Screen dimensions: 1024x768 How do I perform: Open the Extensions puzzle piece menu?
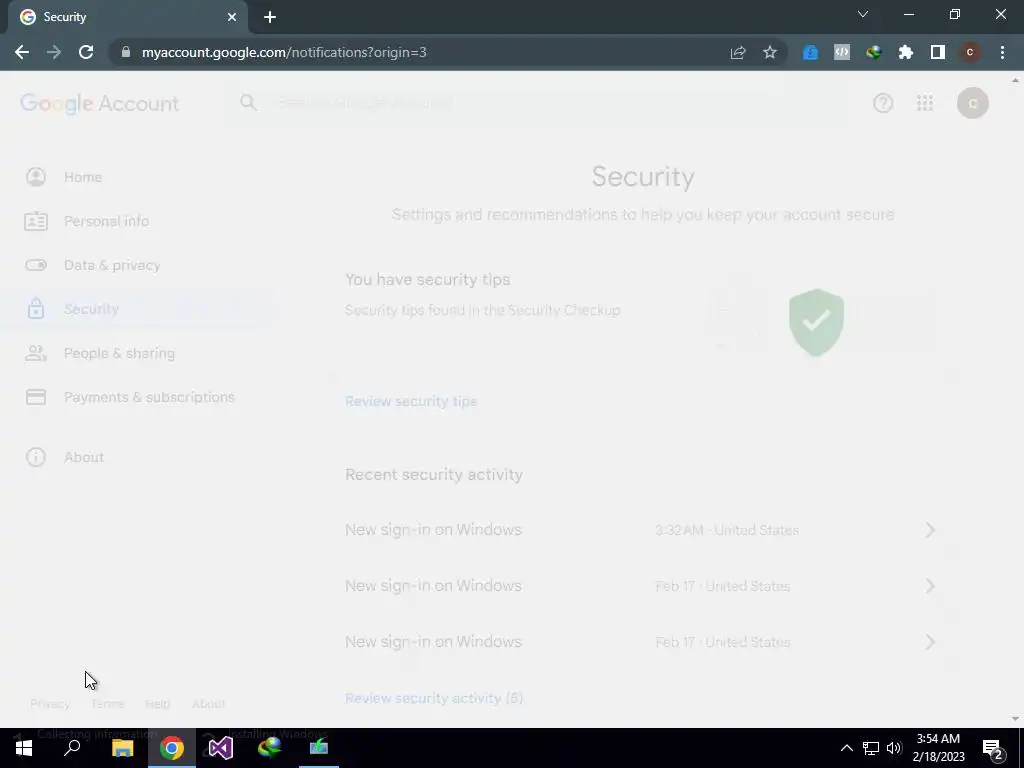tap(906, 52)
